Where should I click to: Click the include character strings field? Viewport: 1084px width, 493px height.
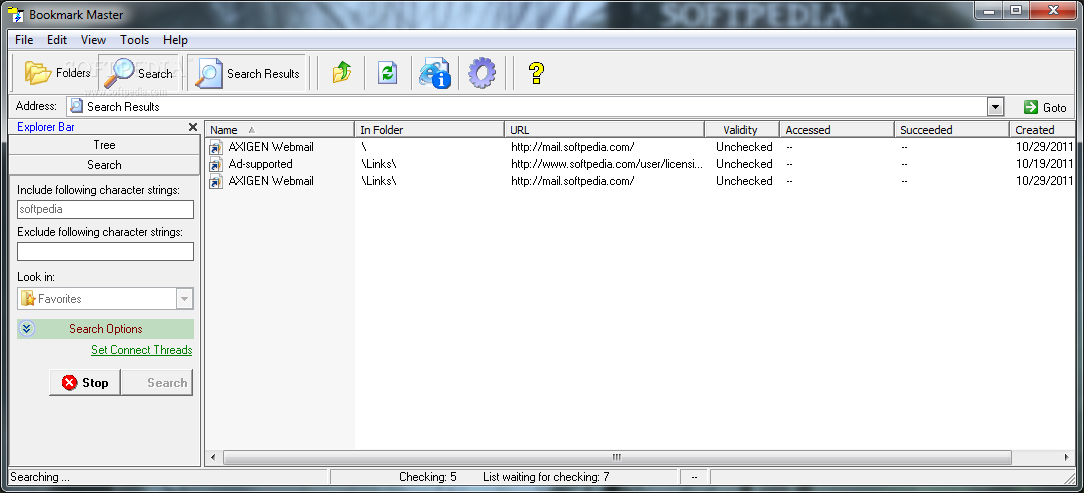105,210
